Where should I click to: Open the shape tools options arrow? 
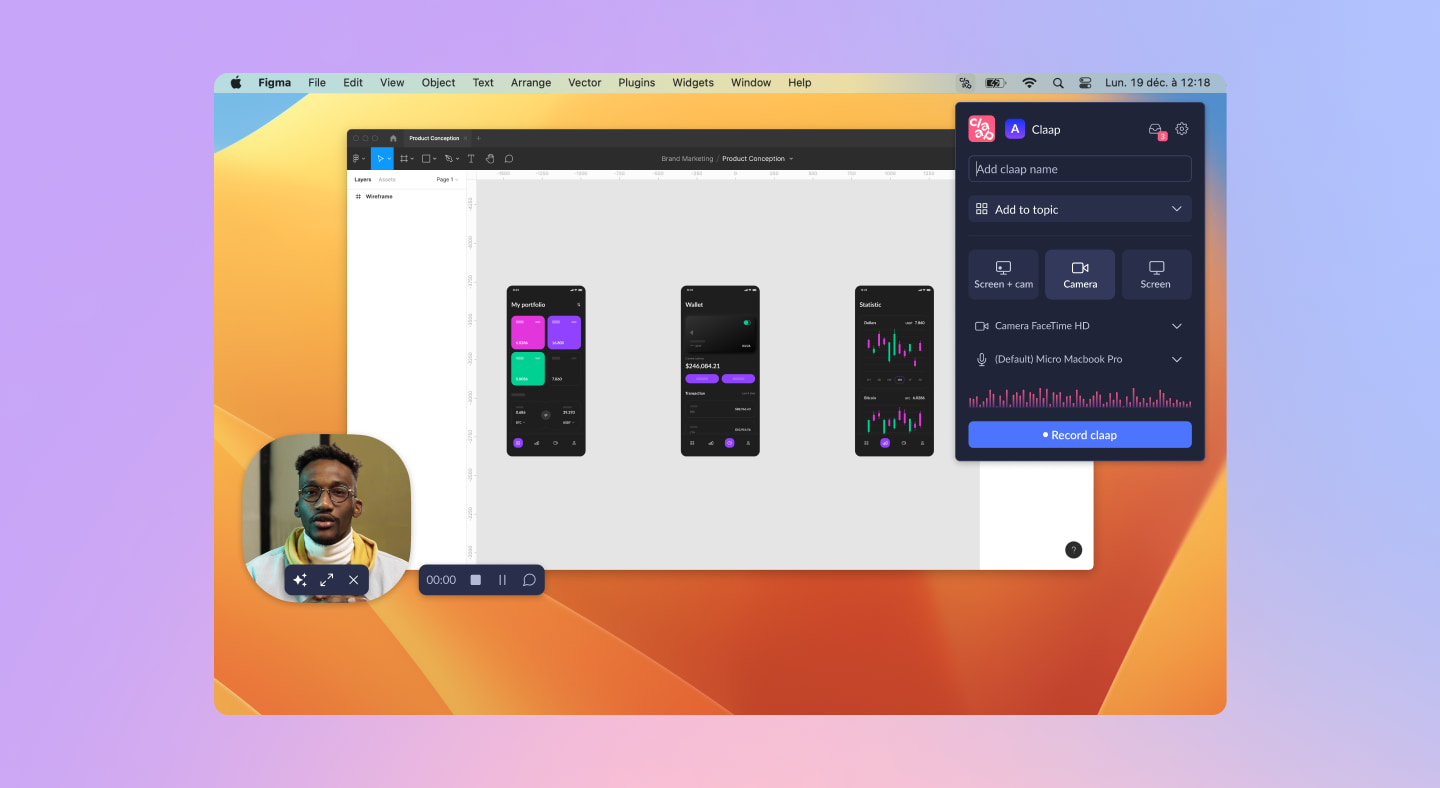pos(435,159)
